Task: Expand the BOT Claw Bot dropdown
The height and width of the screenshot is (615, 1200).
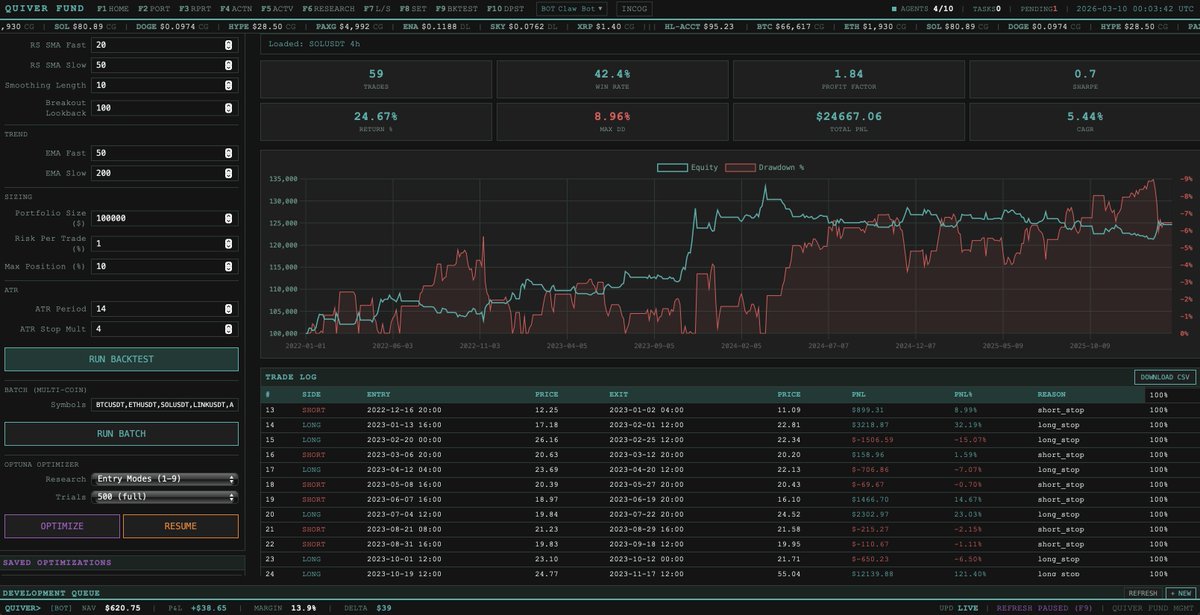Action: pos(572,8)
